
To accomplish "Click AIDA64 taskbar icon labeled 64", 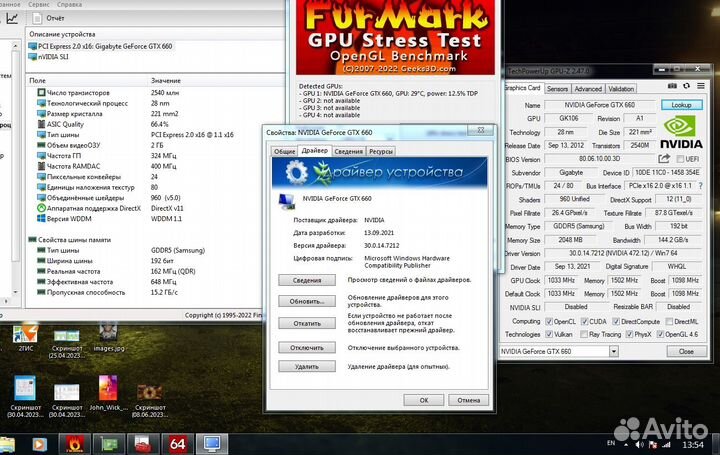I will click(x=177, y=444).
